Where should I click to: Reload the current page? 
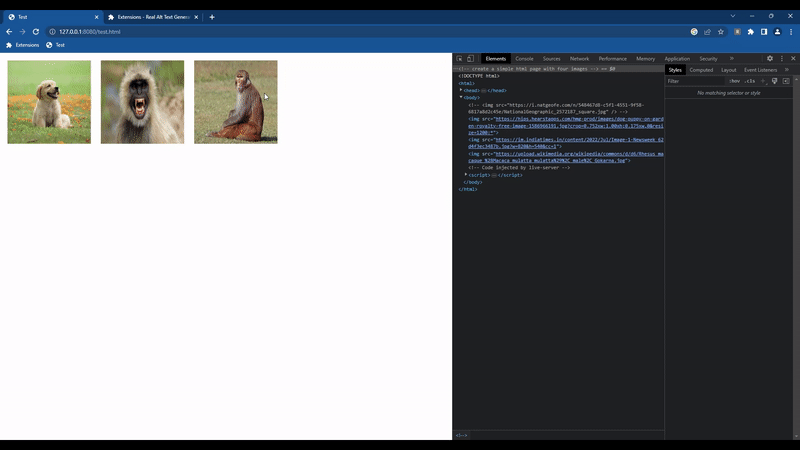(x=36, y=32)
